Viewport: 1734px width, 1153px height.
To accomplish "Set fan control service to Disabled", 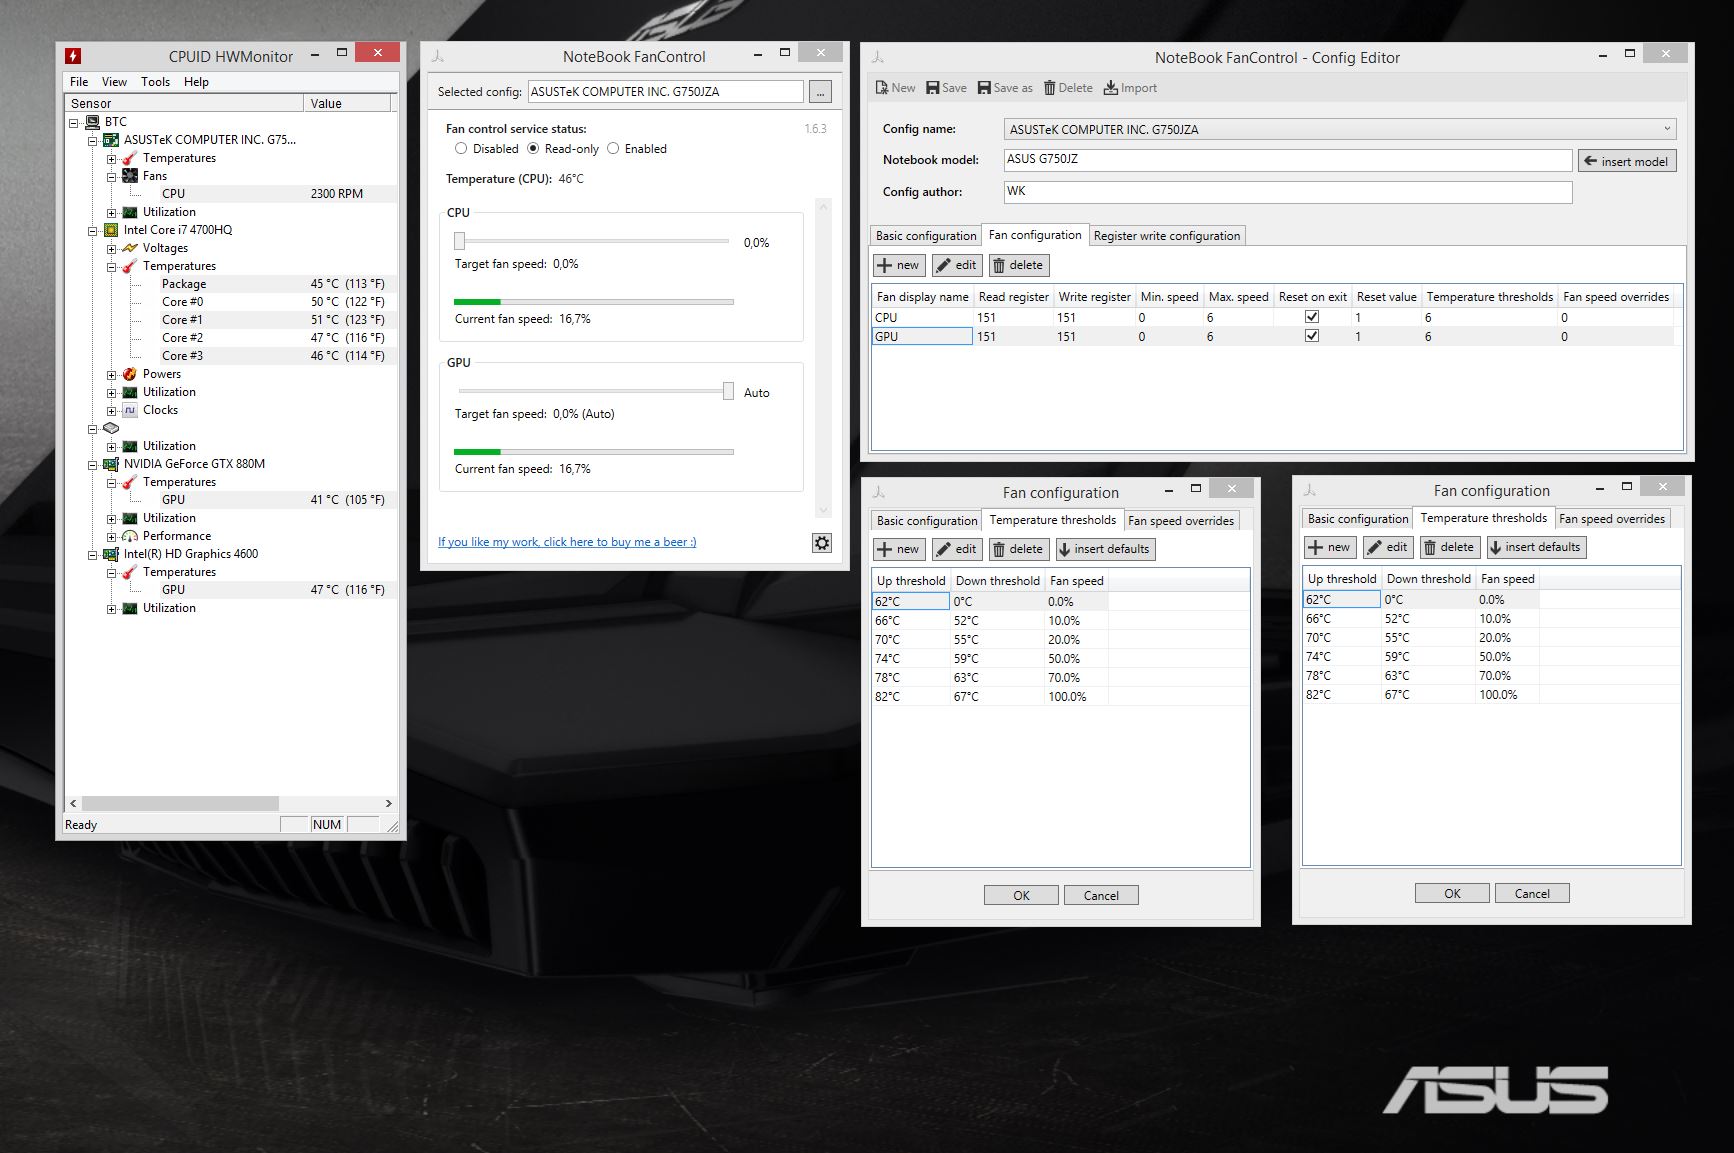I will 461,148.
